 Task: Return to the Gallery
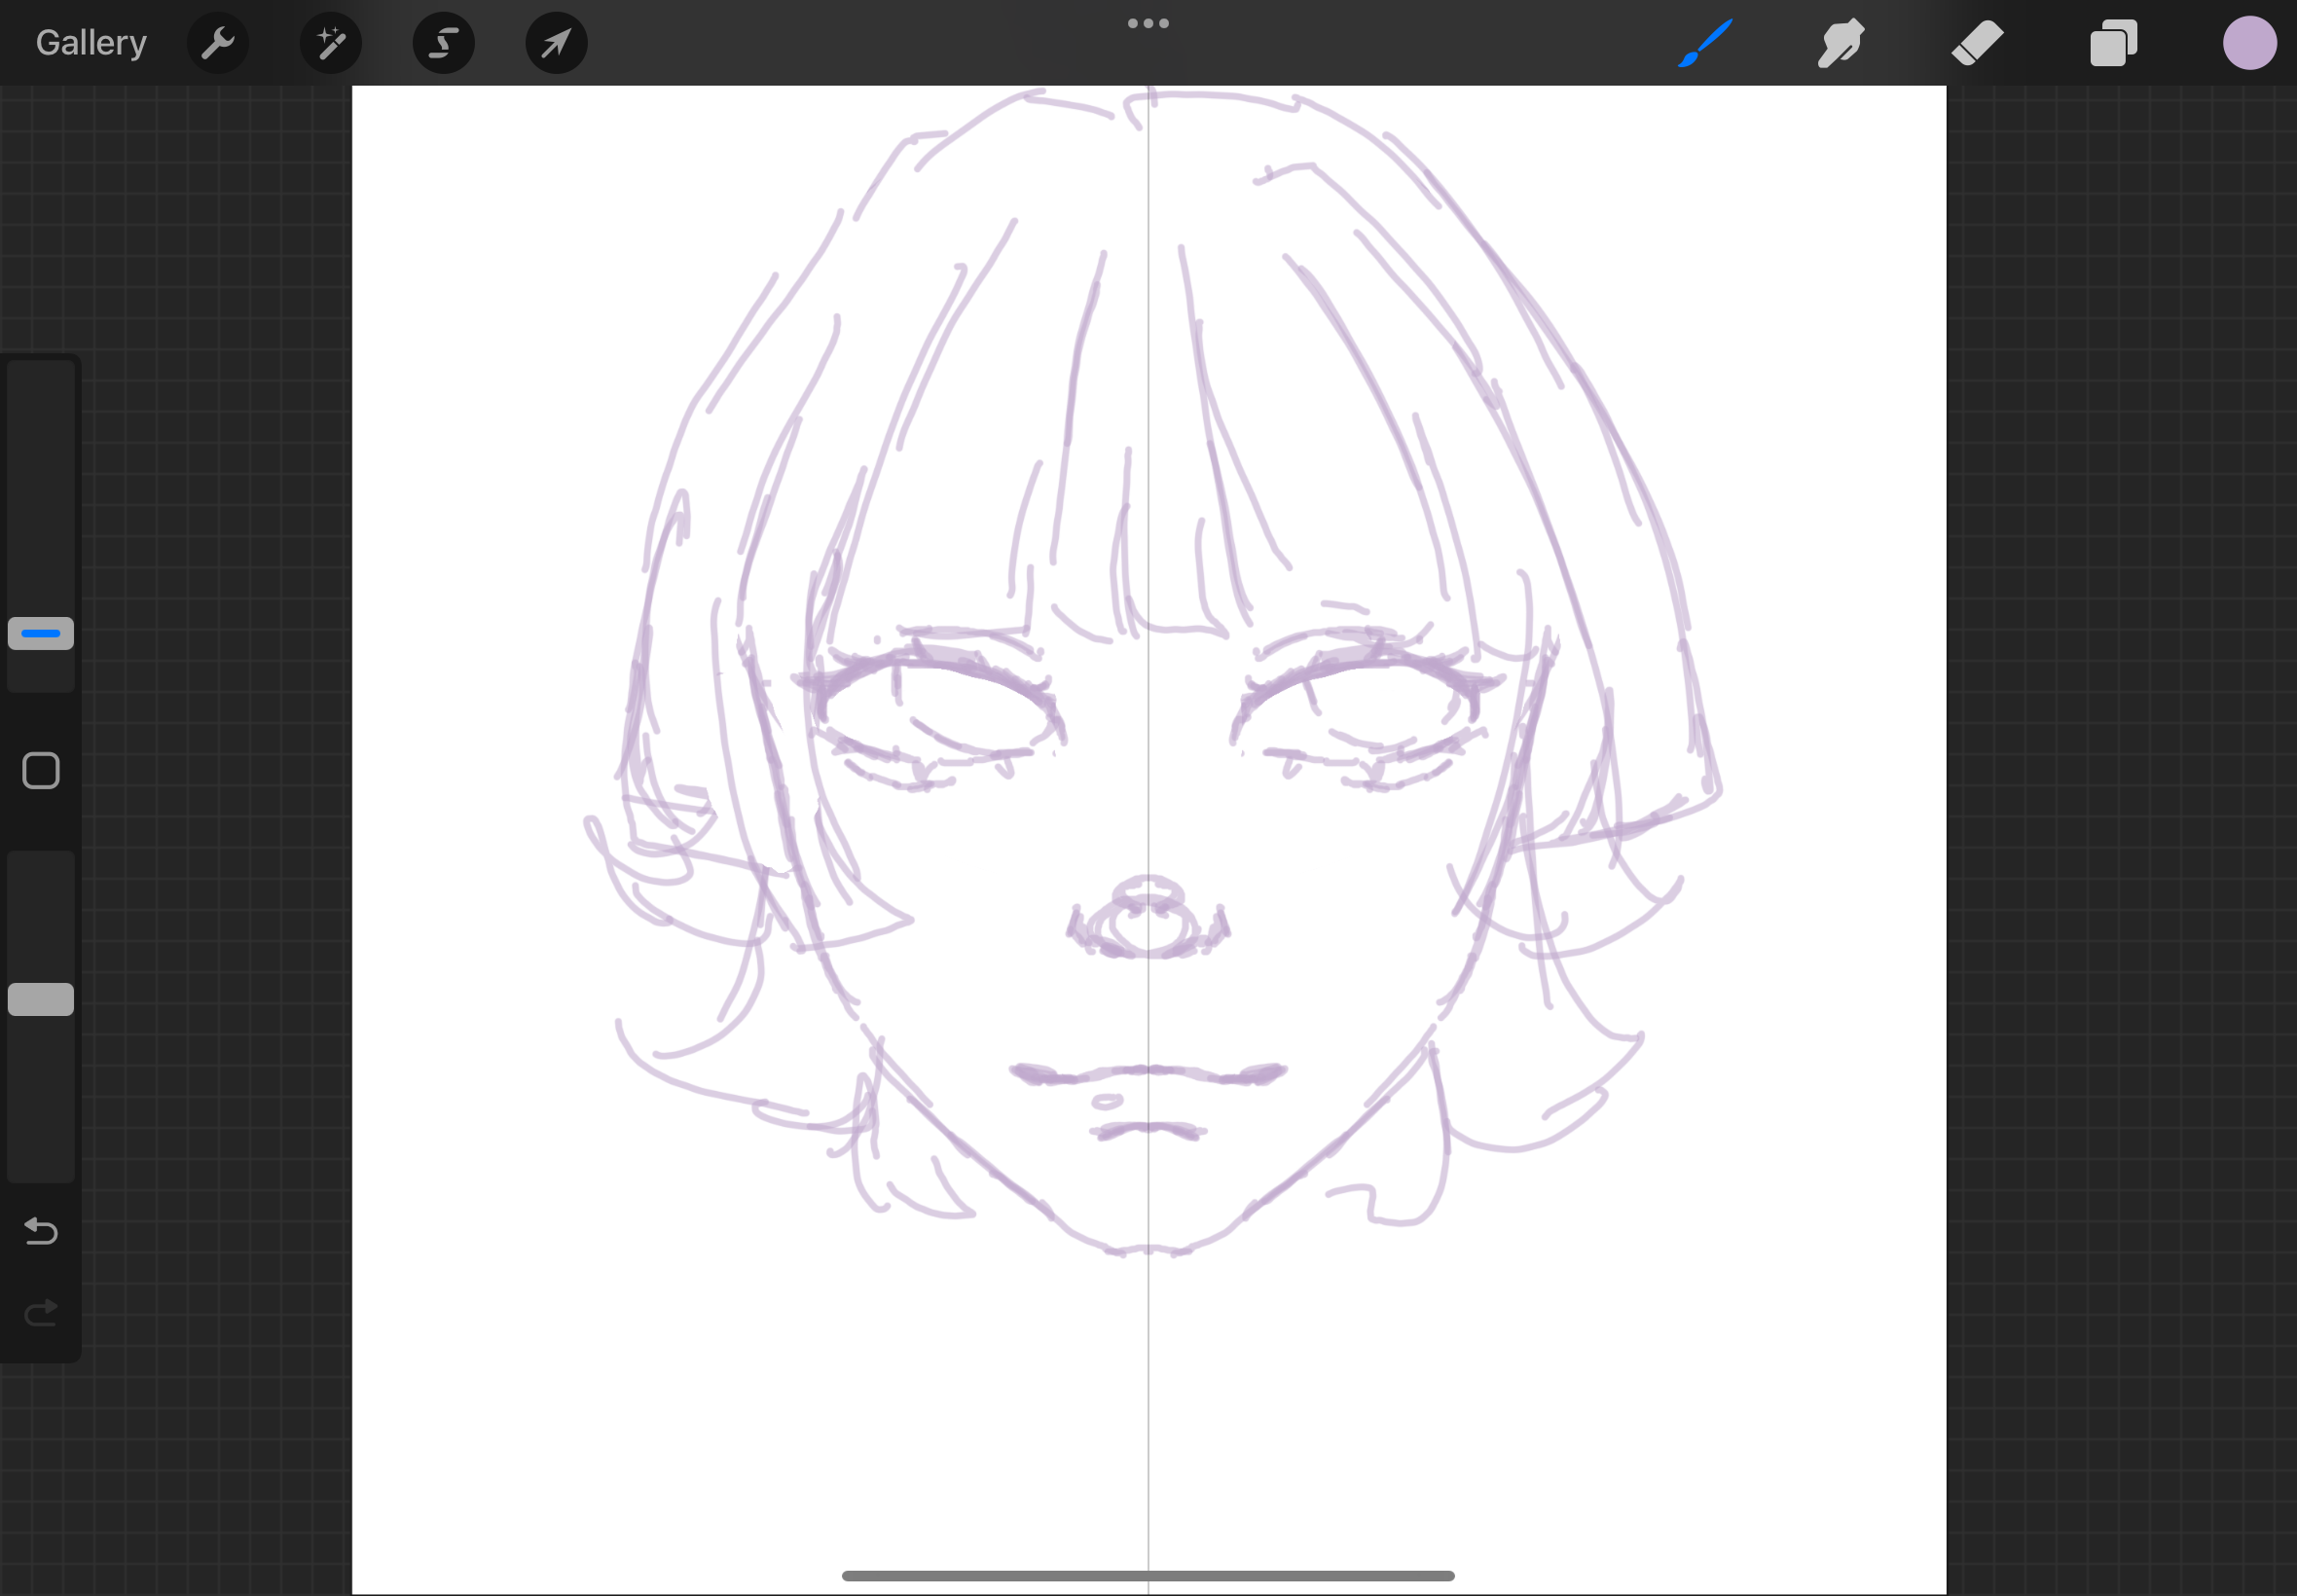click(91, 43)
